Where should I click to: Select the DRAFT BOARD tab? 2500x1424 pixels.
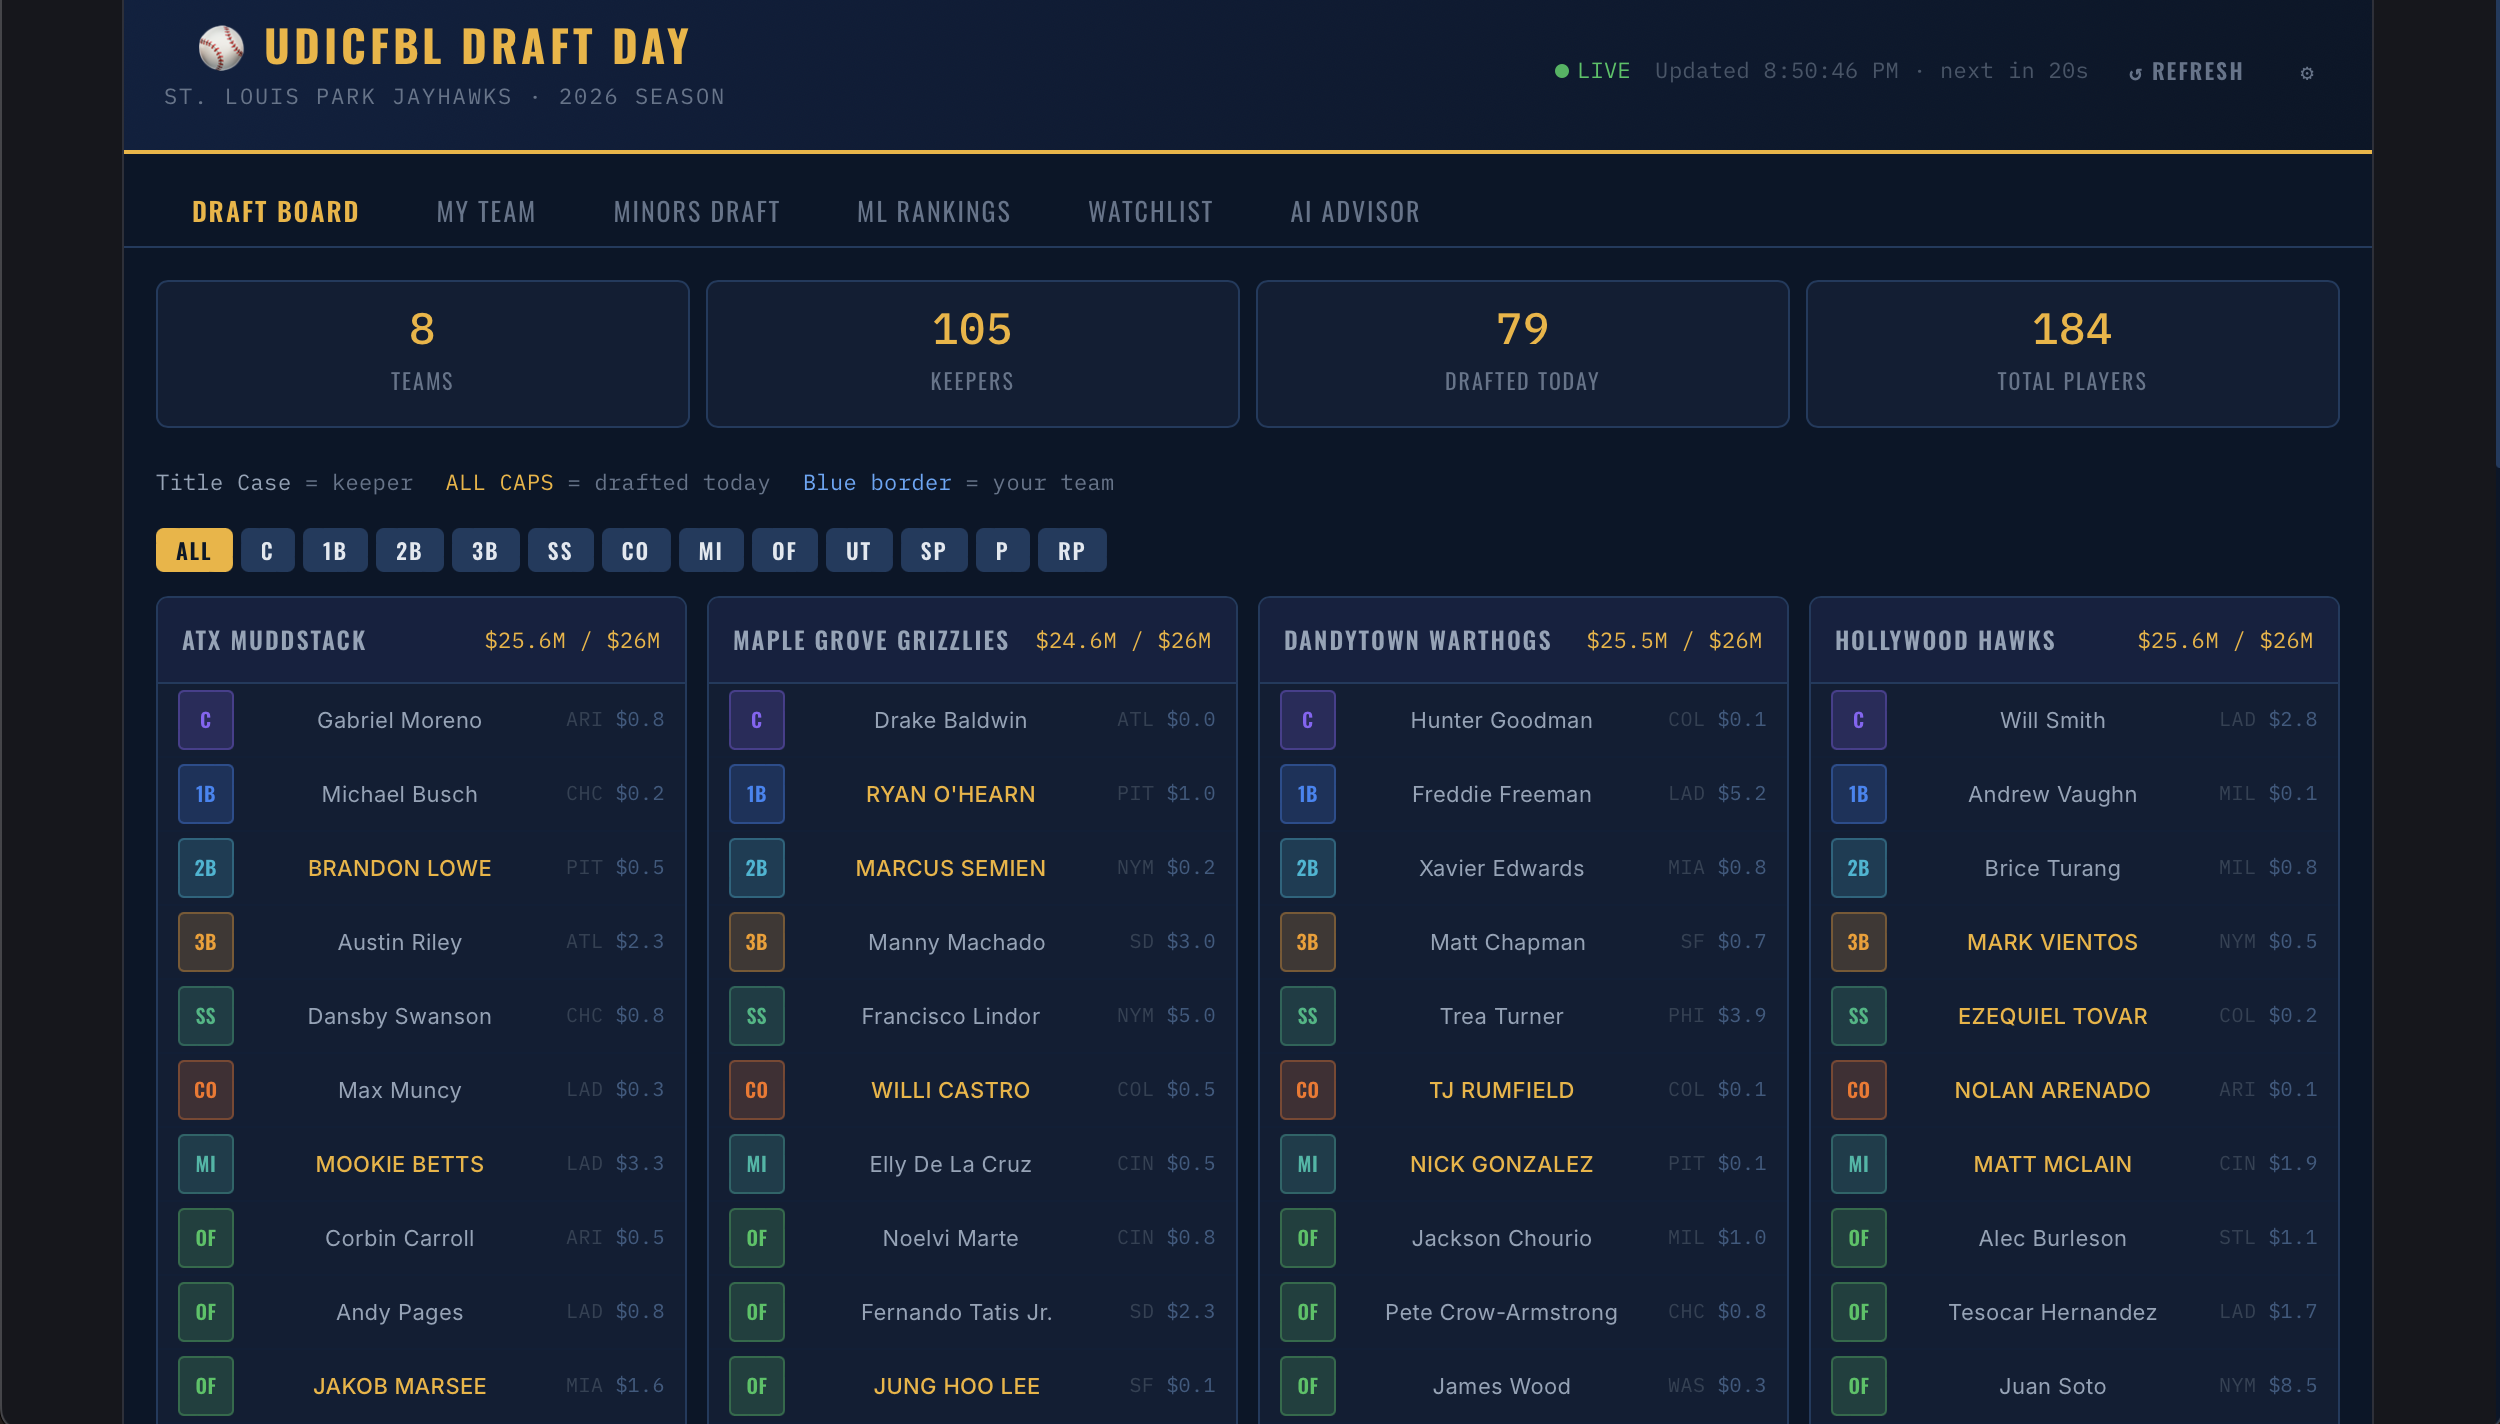275,212
